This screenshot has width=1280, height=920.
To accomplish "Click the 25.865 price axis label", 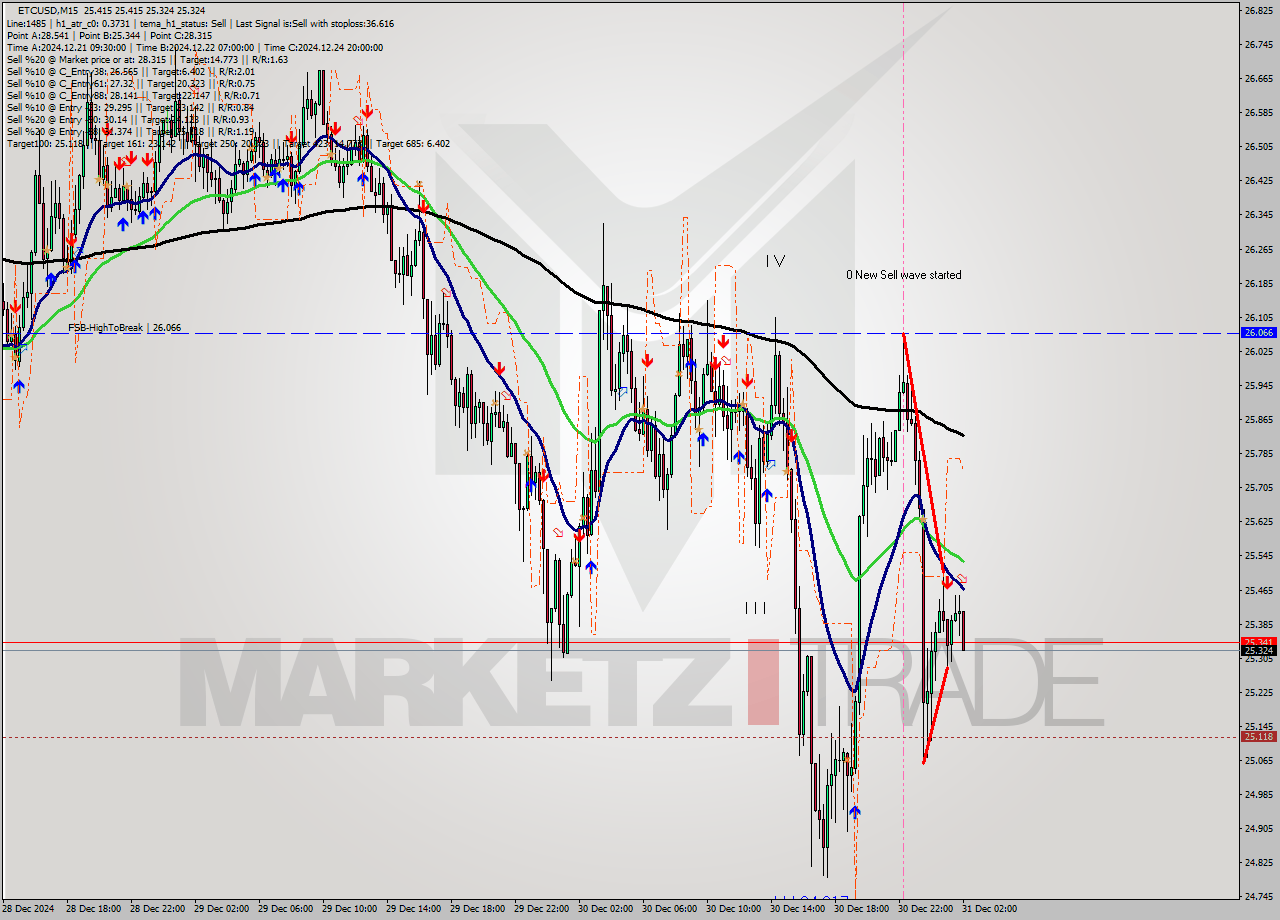I will point(1257,420).
